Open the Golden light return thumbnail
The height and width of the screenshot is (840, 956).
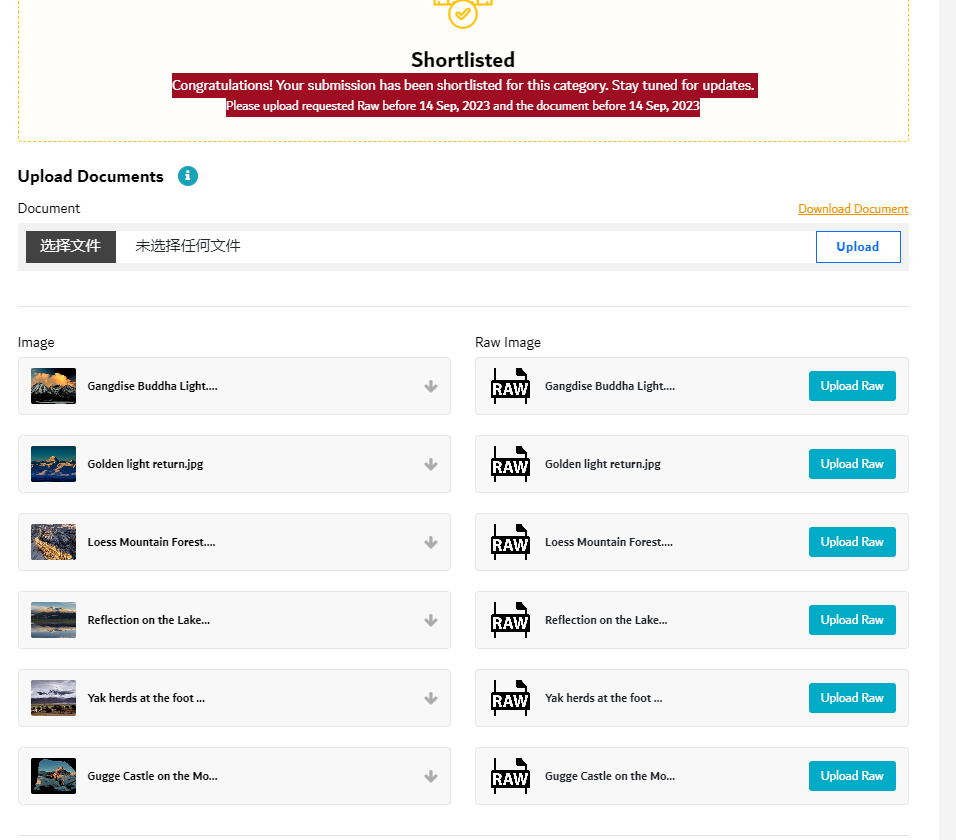54,464
